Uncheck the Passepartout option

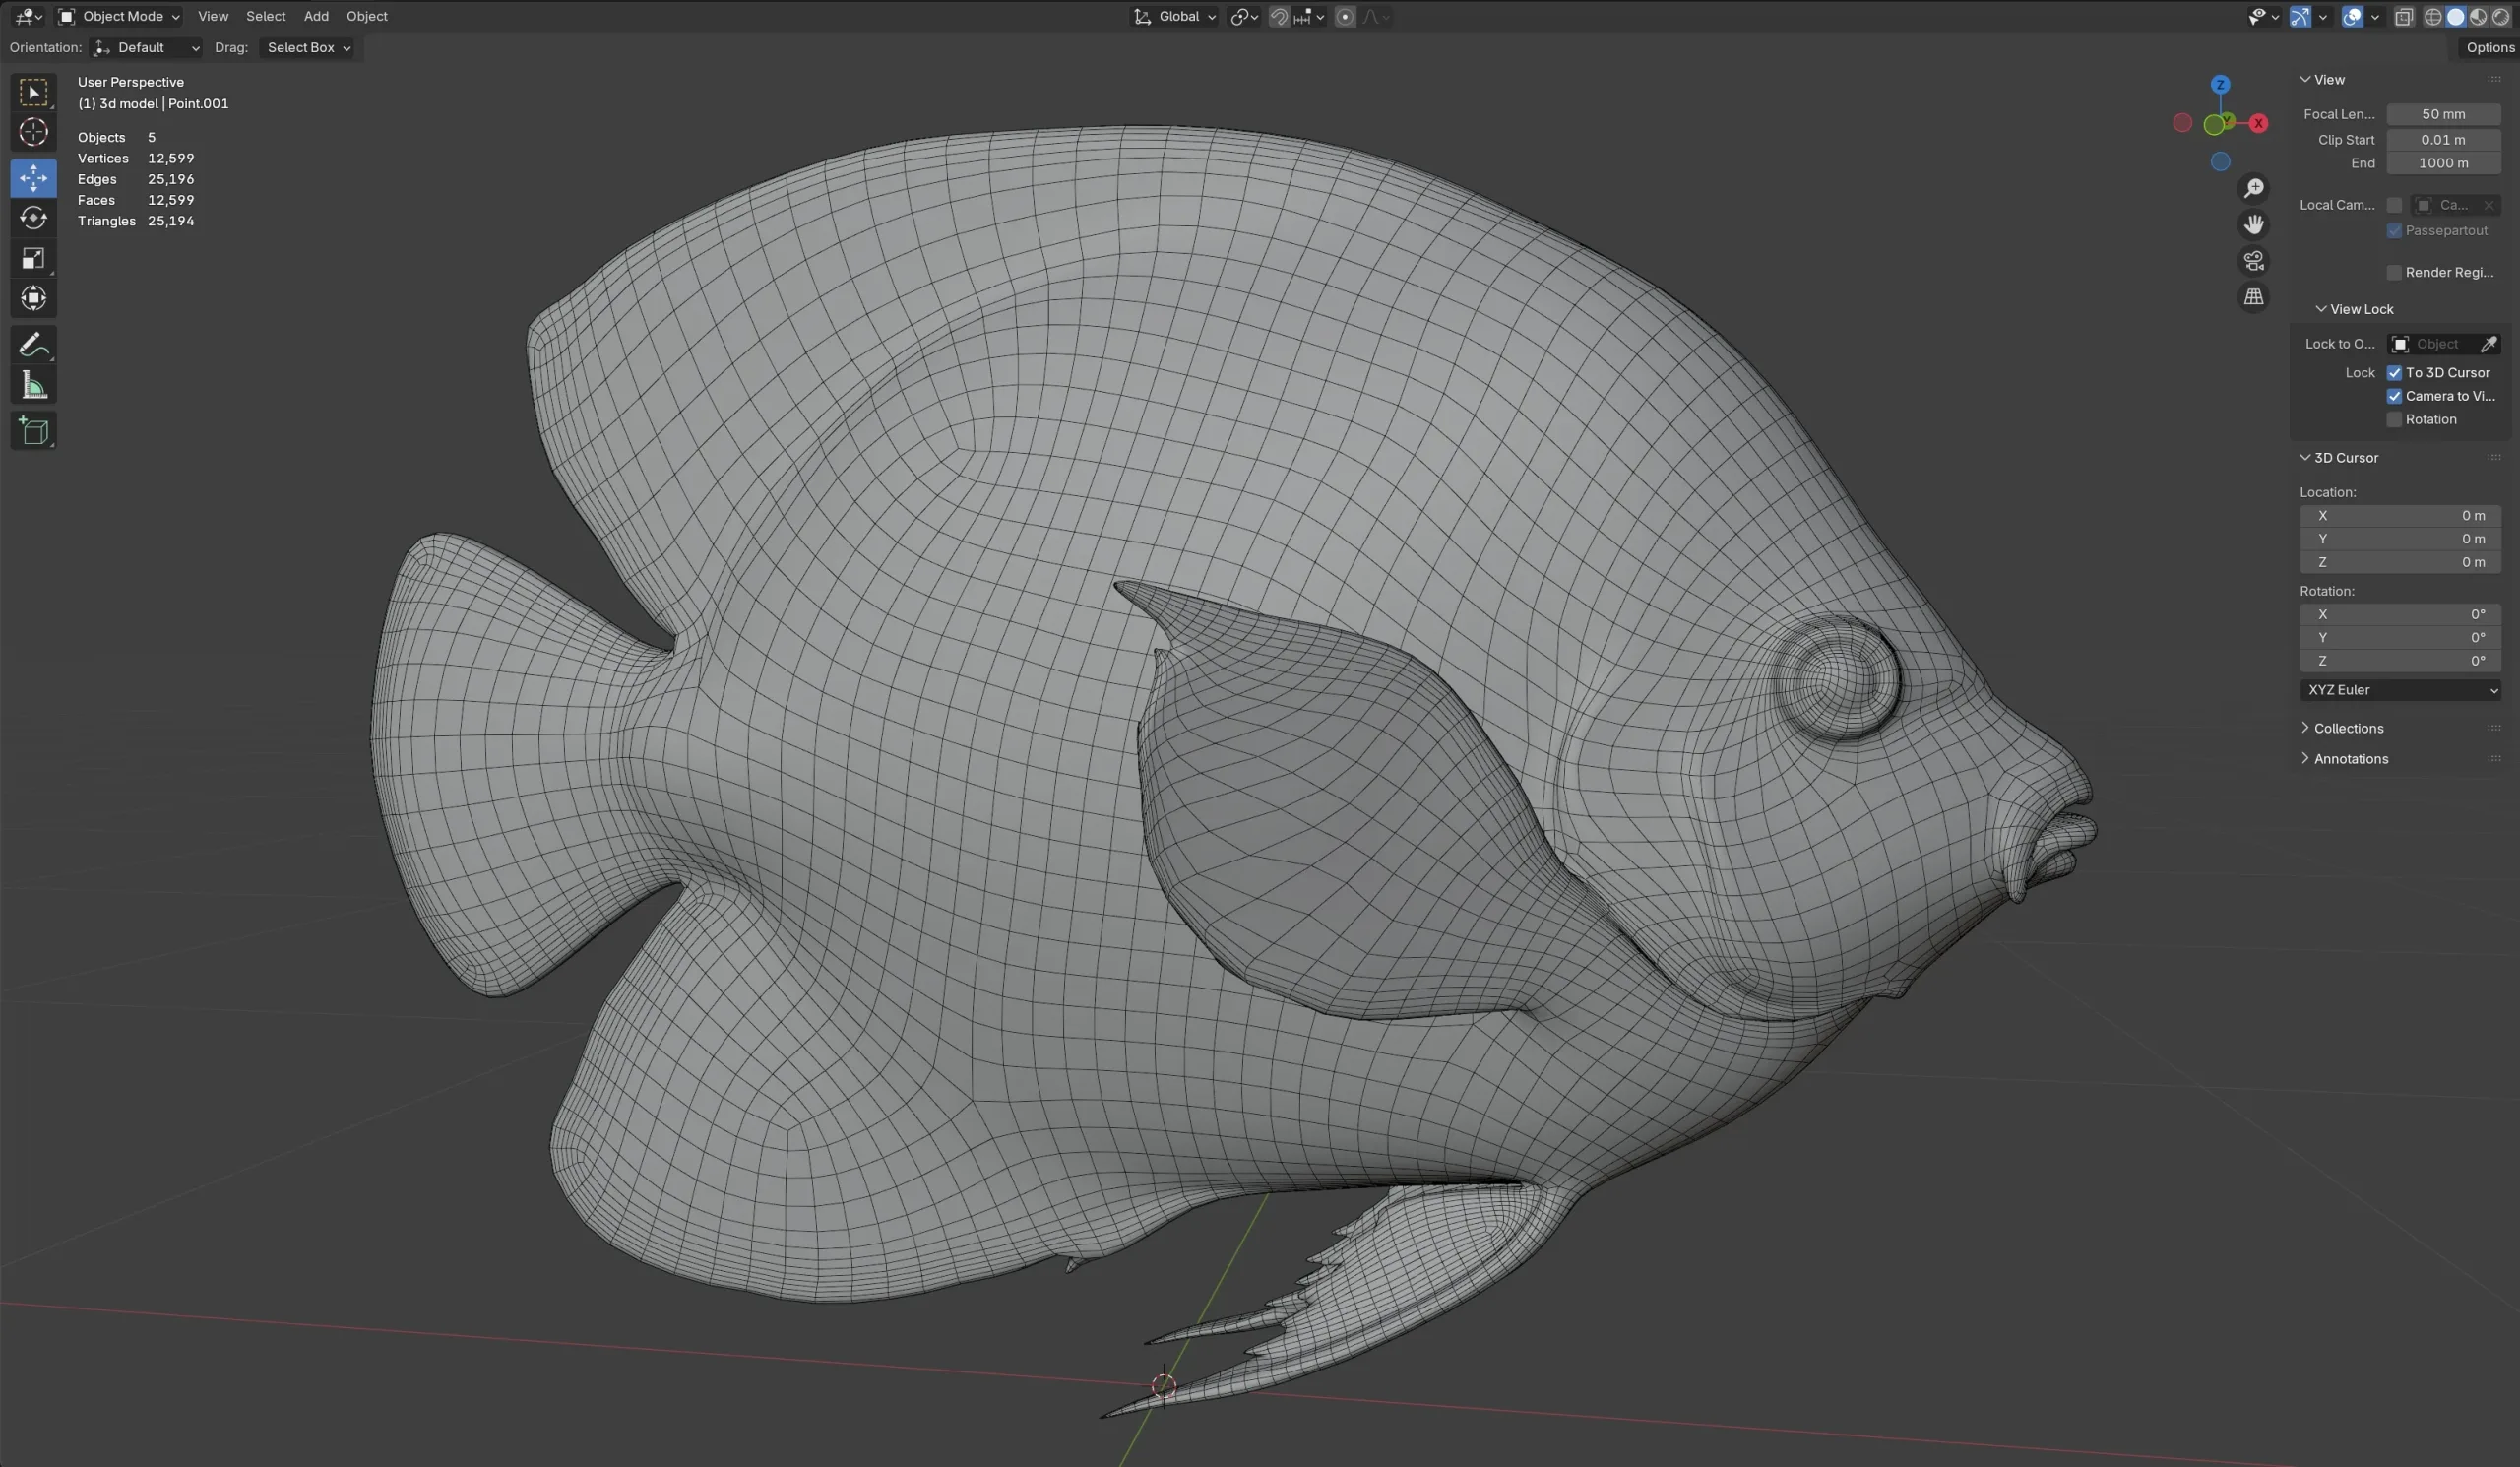2396,230
